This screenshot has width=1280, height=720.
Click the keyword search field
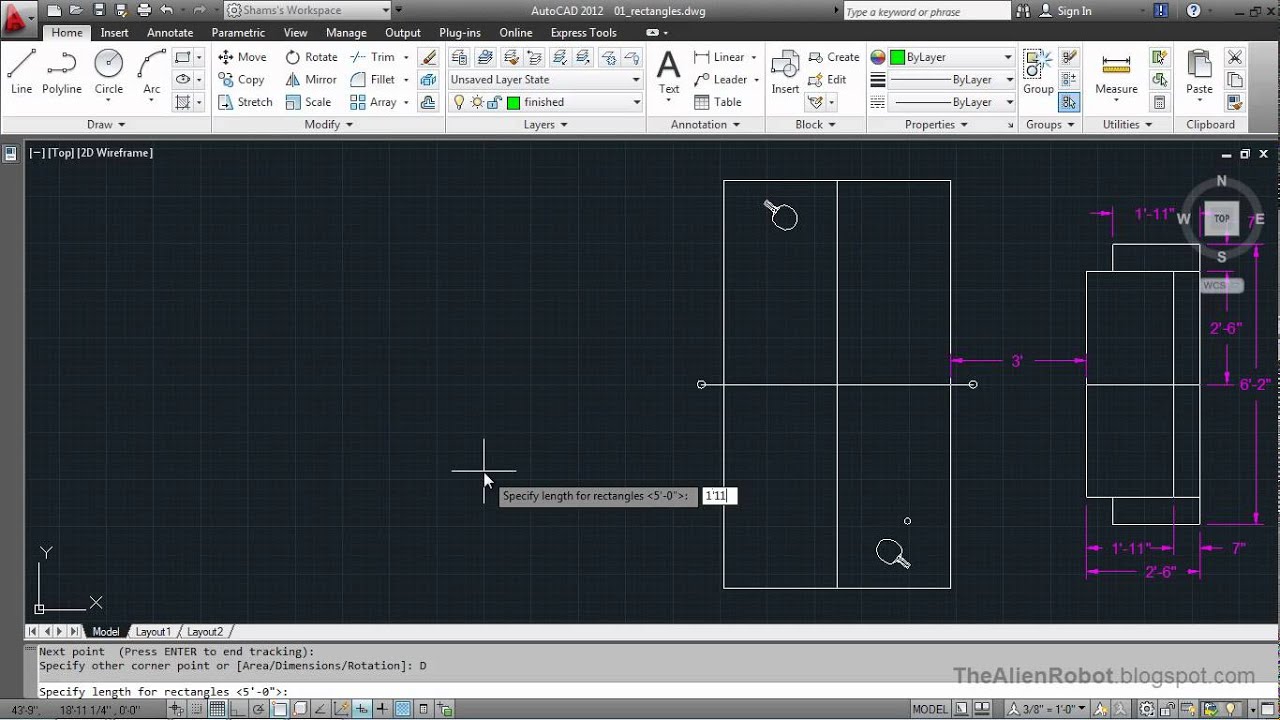pyautogui.click(x=926, y=11)
